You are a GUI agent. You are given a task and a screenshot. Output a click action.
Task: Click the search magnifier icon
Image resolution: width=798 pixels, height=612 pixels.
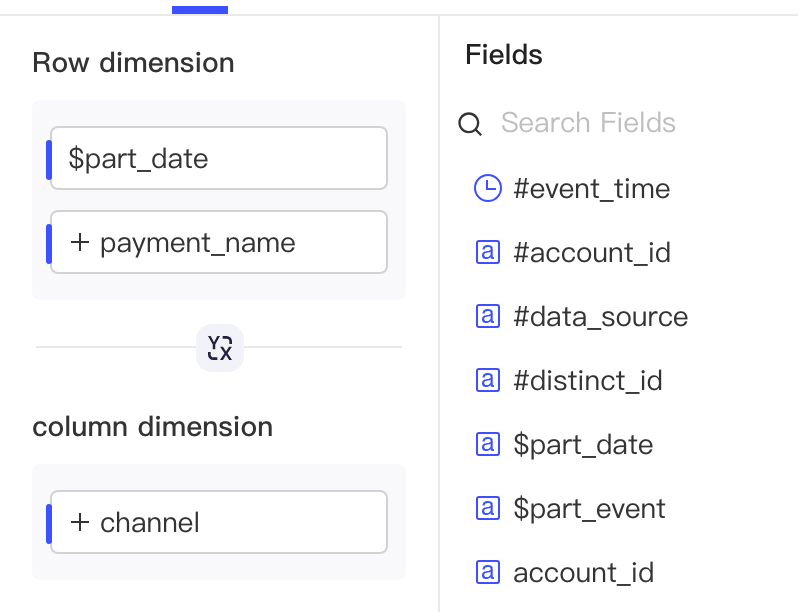click(x=470, y=124)
